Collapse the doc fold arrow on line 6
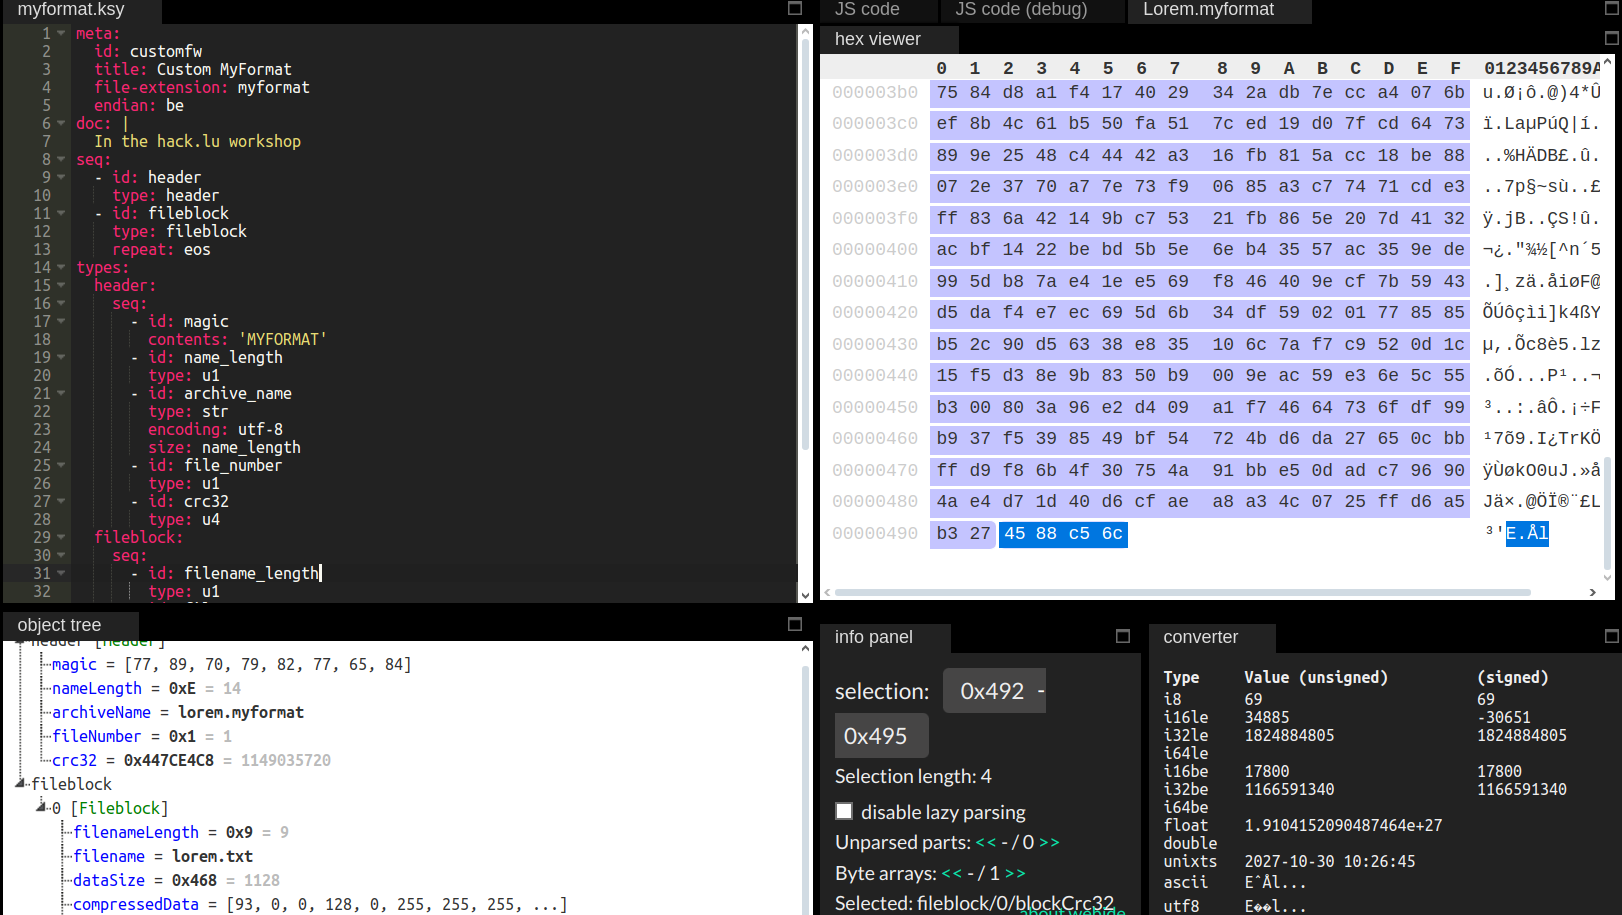This screenshot has height=915, width=1622. click(61, 123)
